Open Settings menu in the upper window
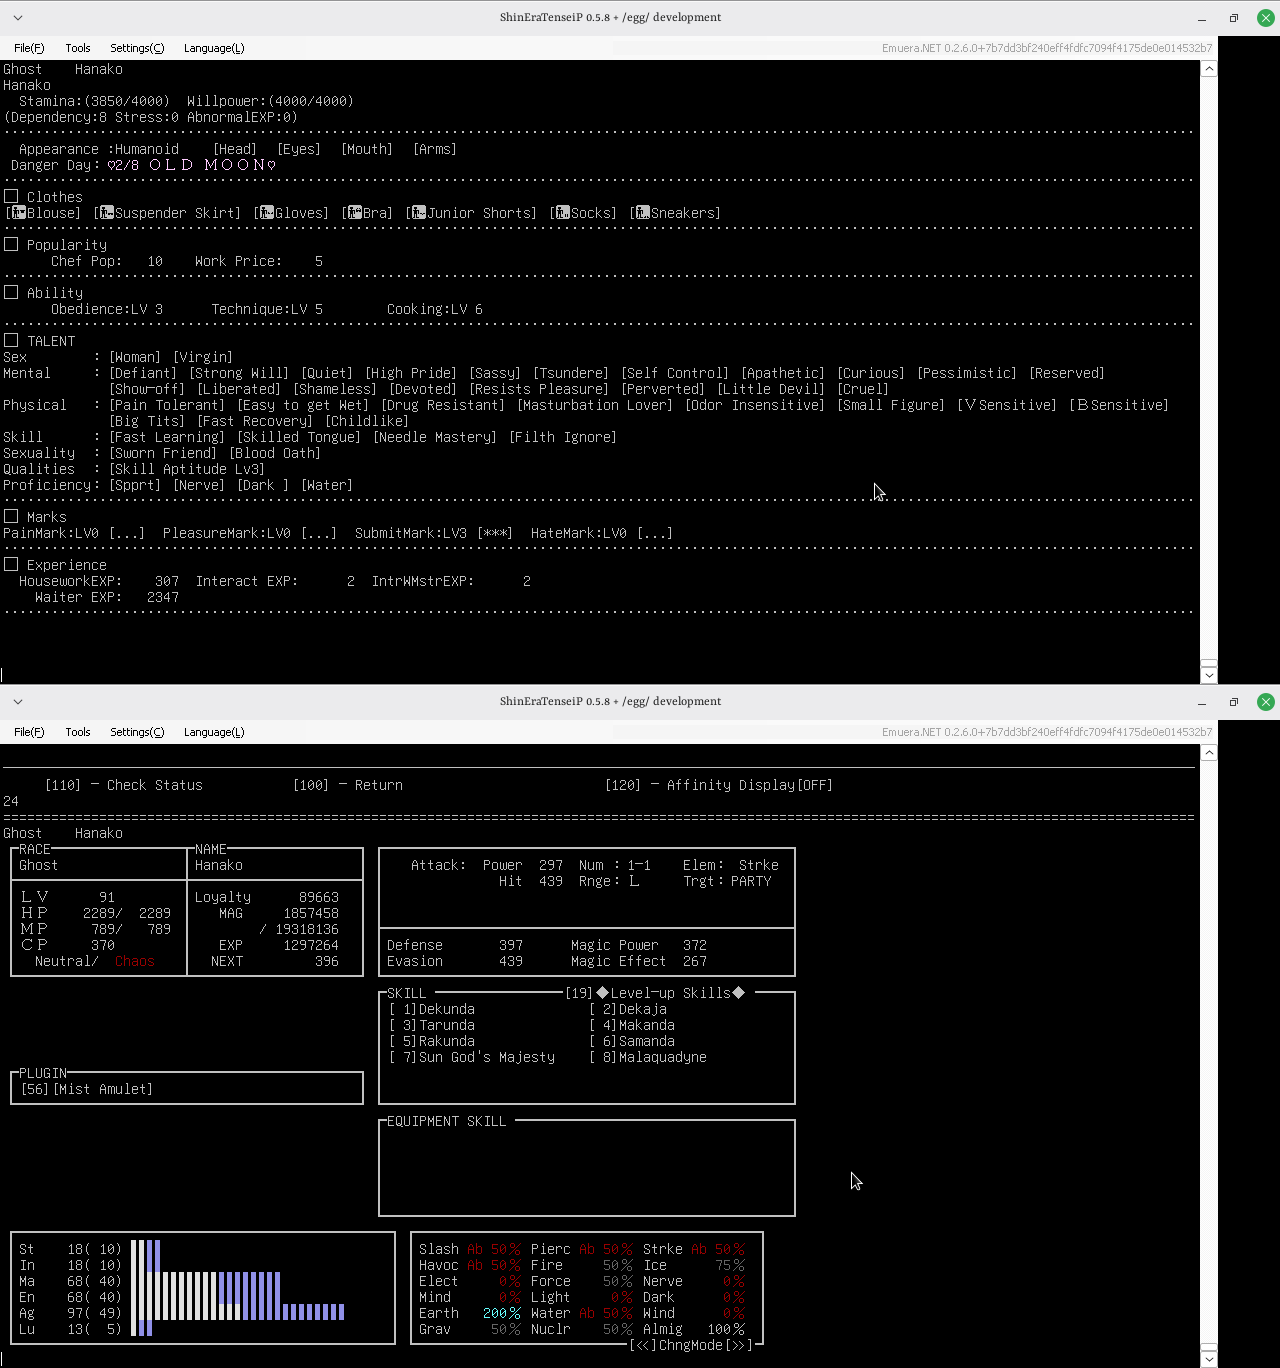 point(137,48)
